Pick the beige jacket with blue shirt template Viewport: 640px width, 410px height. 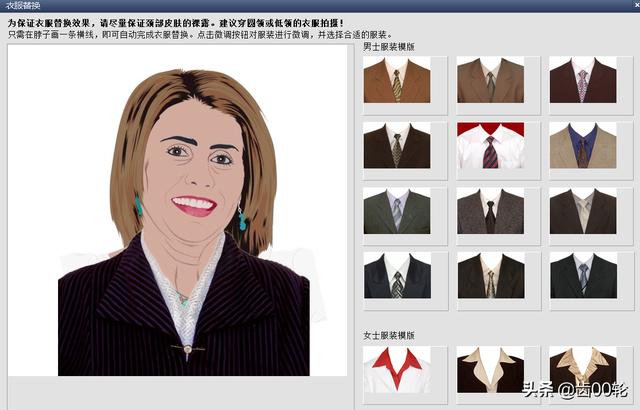click(x=582, y=146)
